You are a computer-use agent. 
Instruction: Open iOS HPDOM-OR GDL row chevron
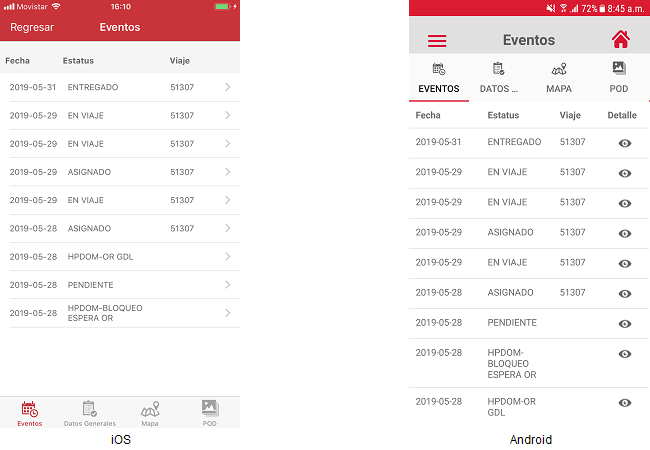(228, 257)
